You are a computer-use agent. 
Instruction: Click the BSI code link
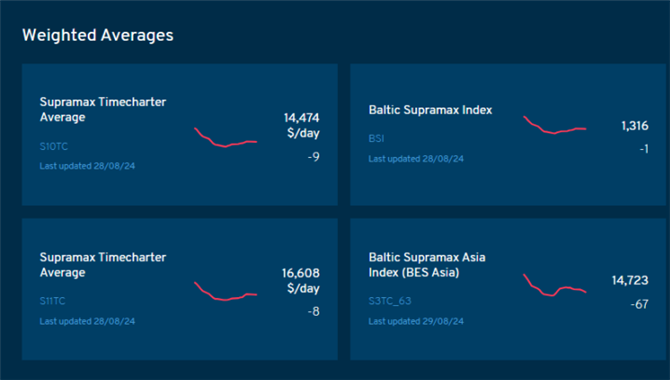pos(376,138)
